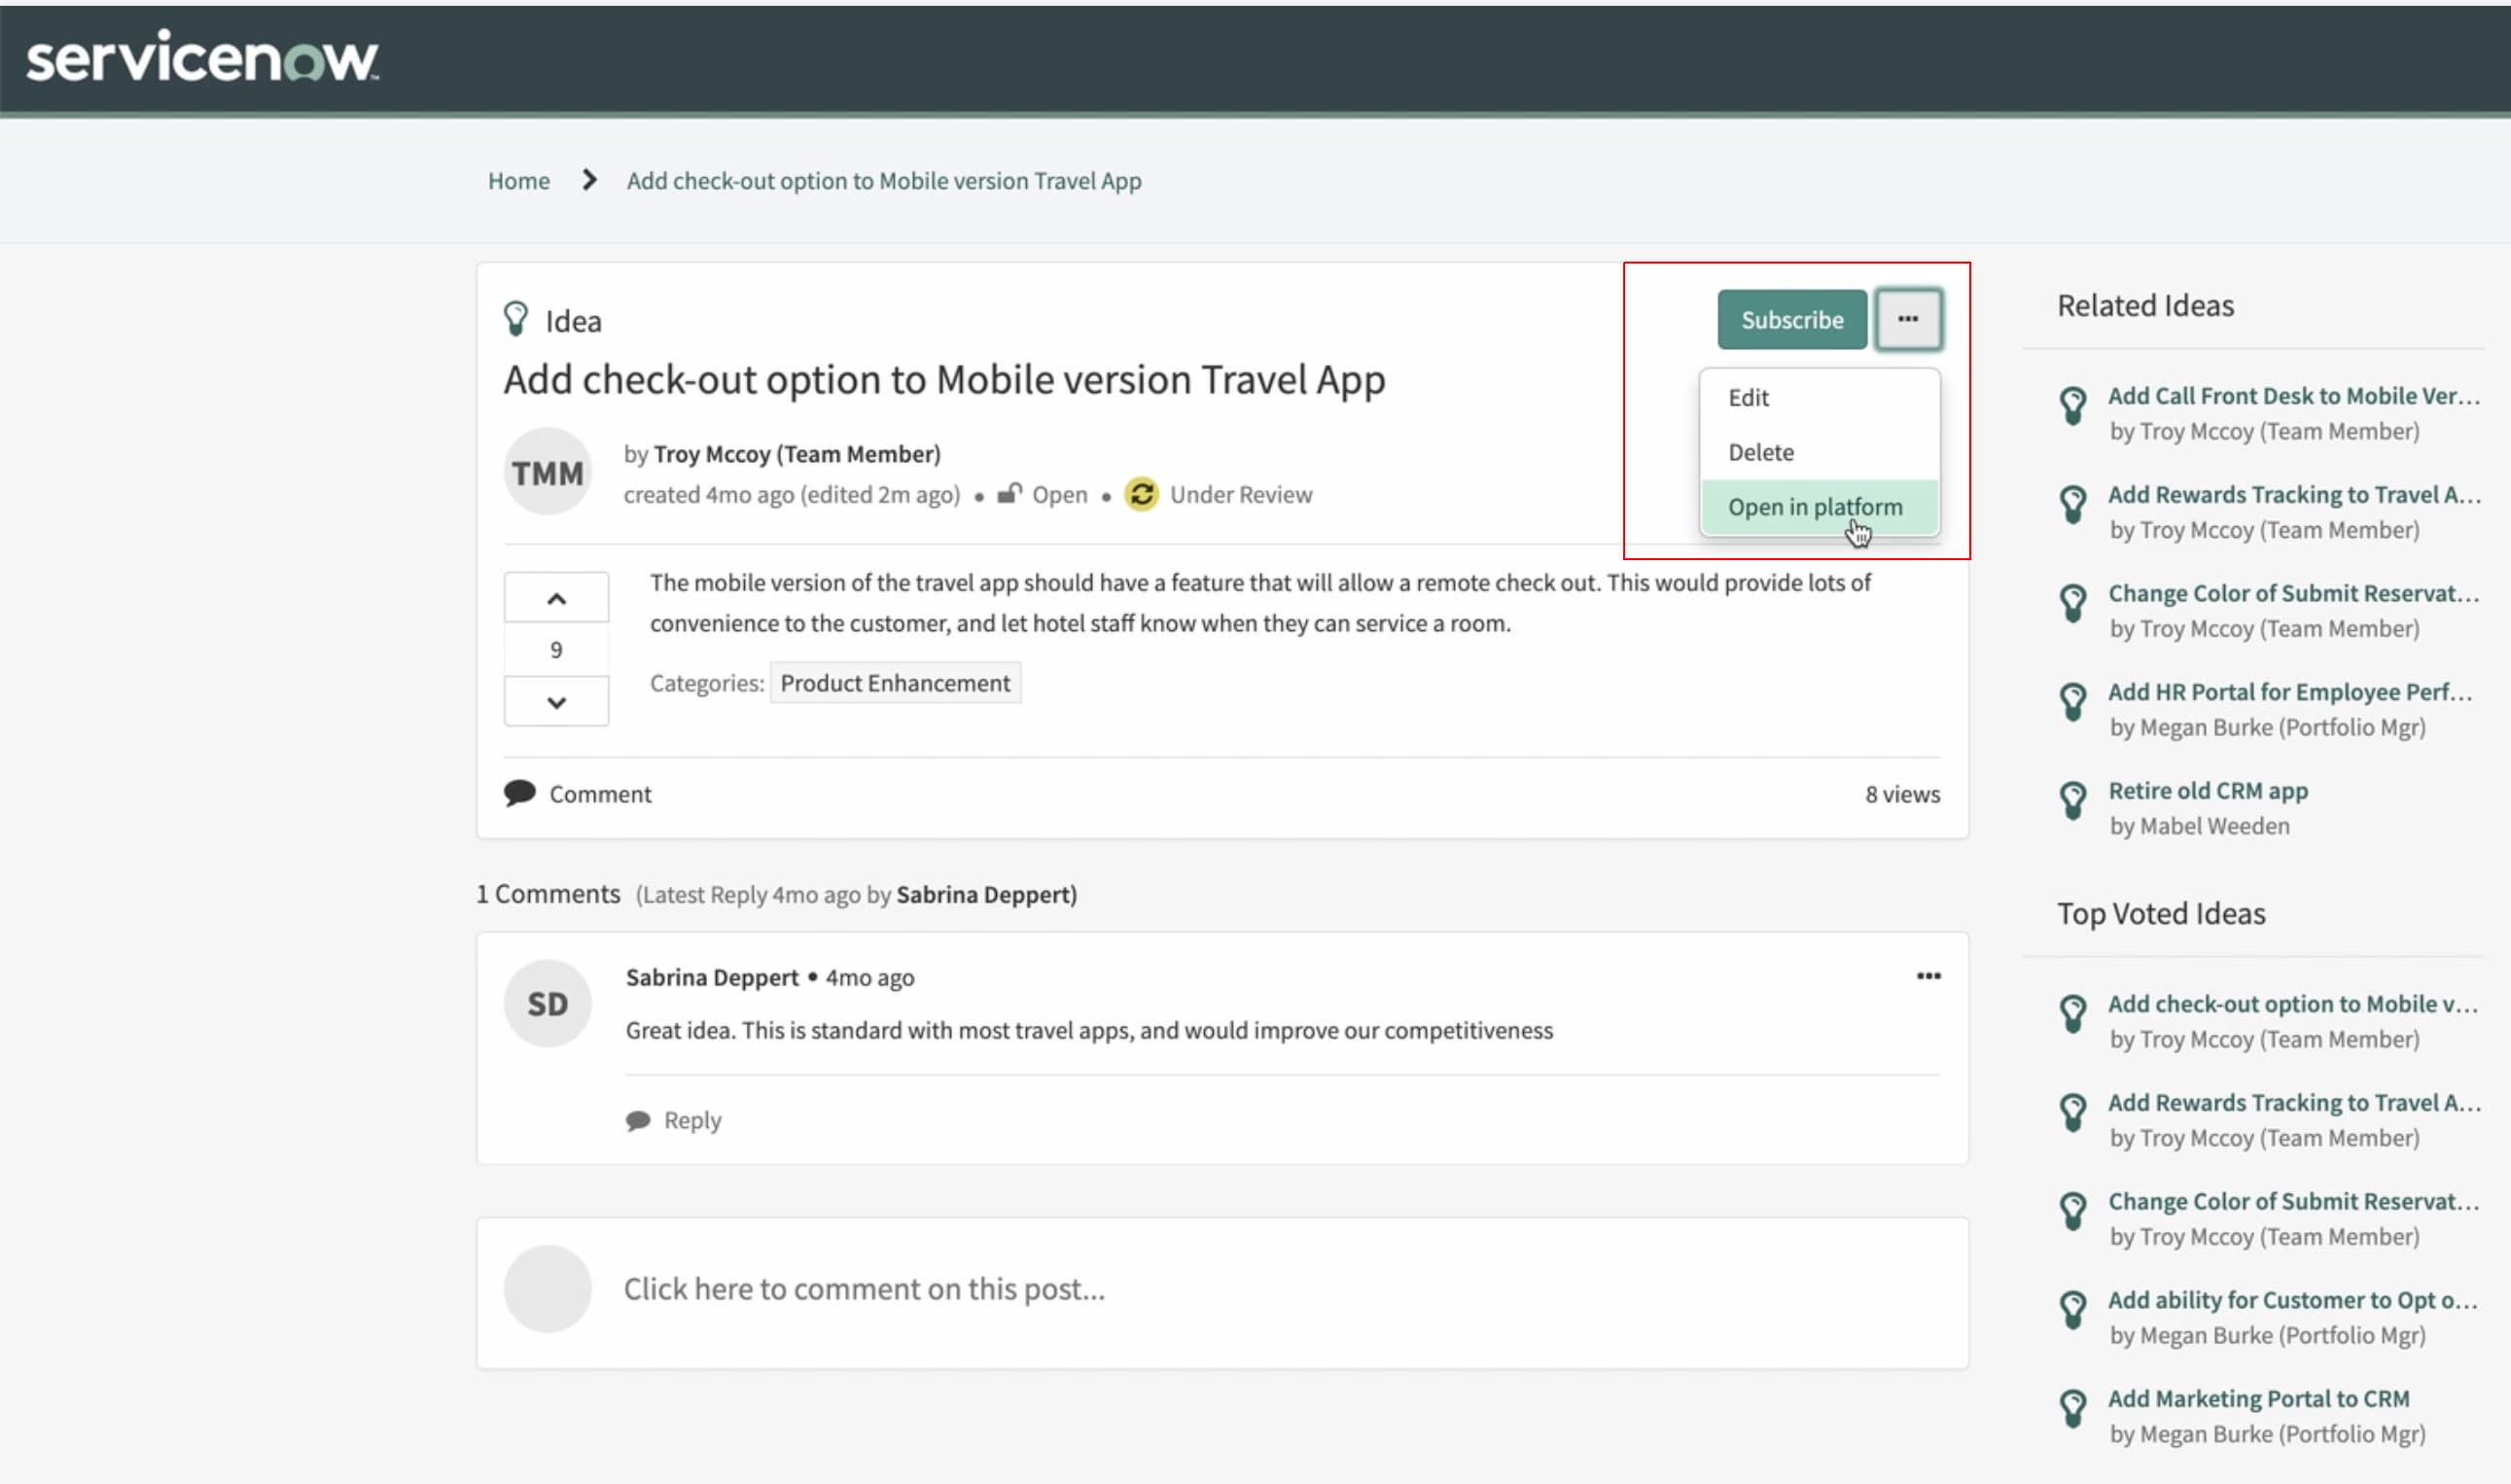2511x1484 pixels.
Task: Click the Comment speech bubble icon
Action: (520, 793)
